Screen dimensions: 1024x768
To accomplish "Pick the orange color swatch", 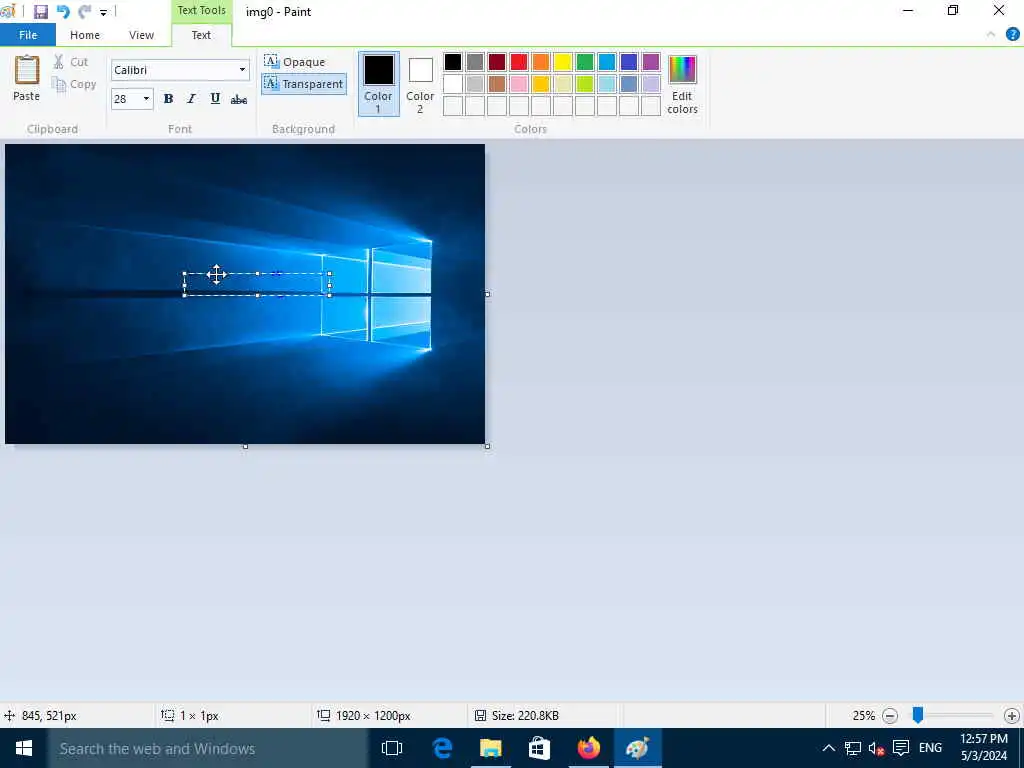I will click(x=541, y=62).
